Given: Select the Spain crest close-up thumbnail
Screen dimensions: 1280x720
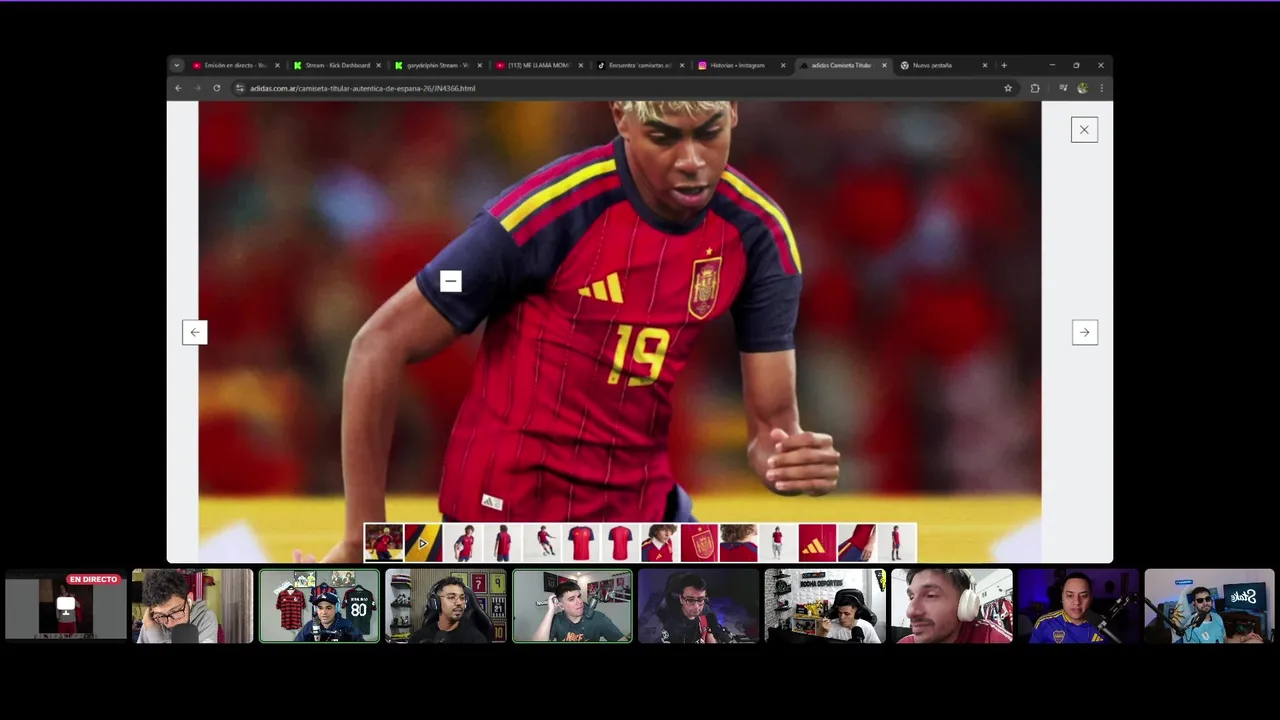Looking at the screenshot, I should 699,543.
